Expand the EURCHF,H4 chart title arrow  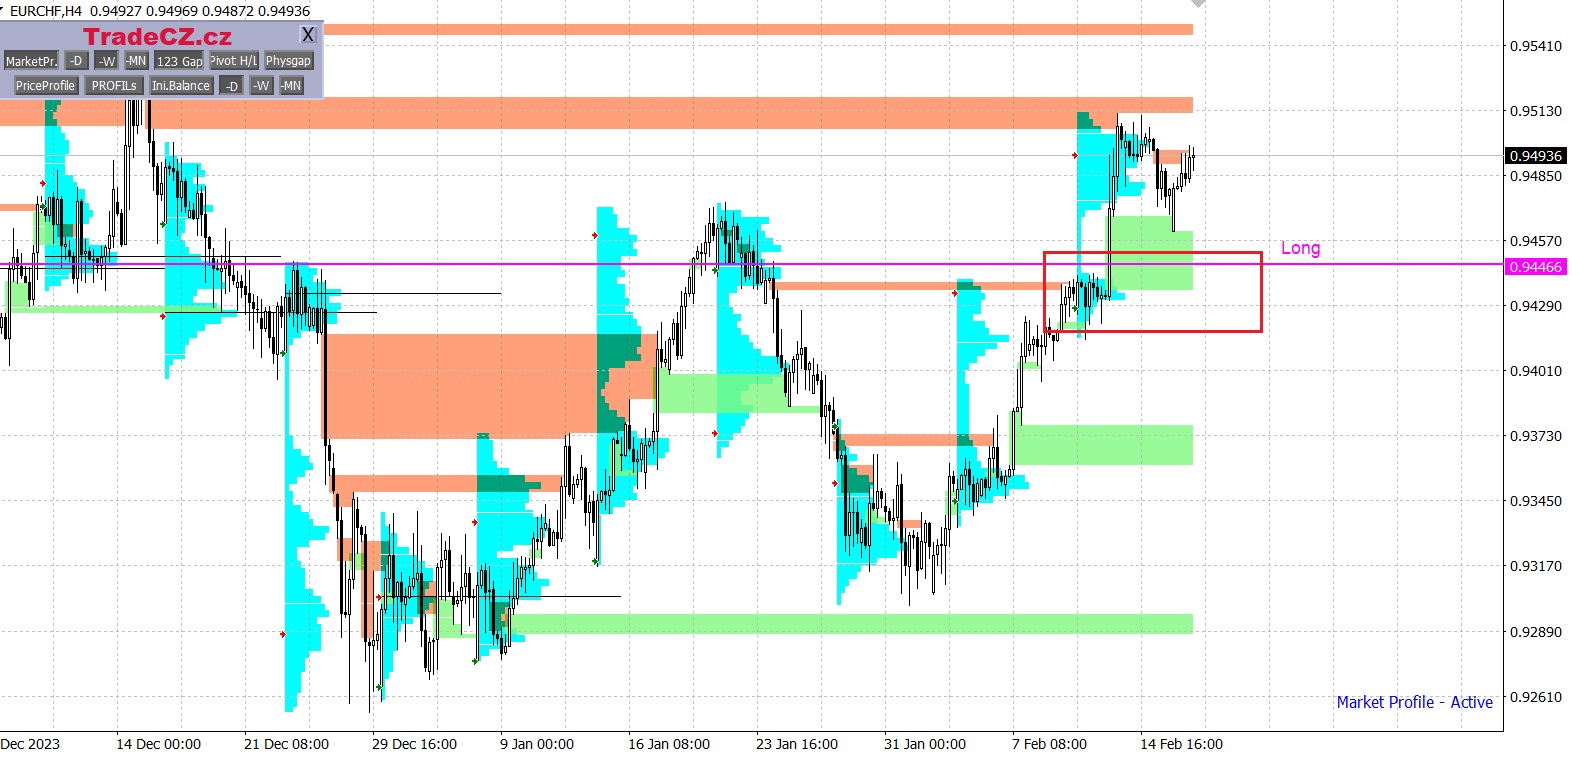tap(3, 10)
